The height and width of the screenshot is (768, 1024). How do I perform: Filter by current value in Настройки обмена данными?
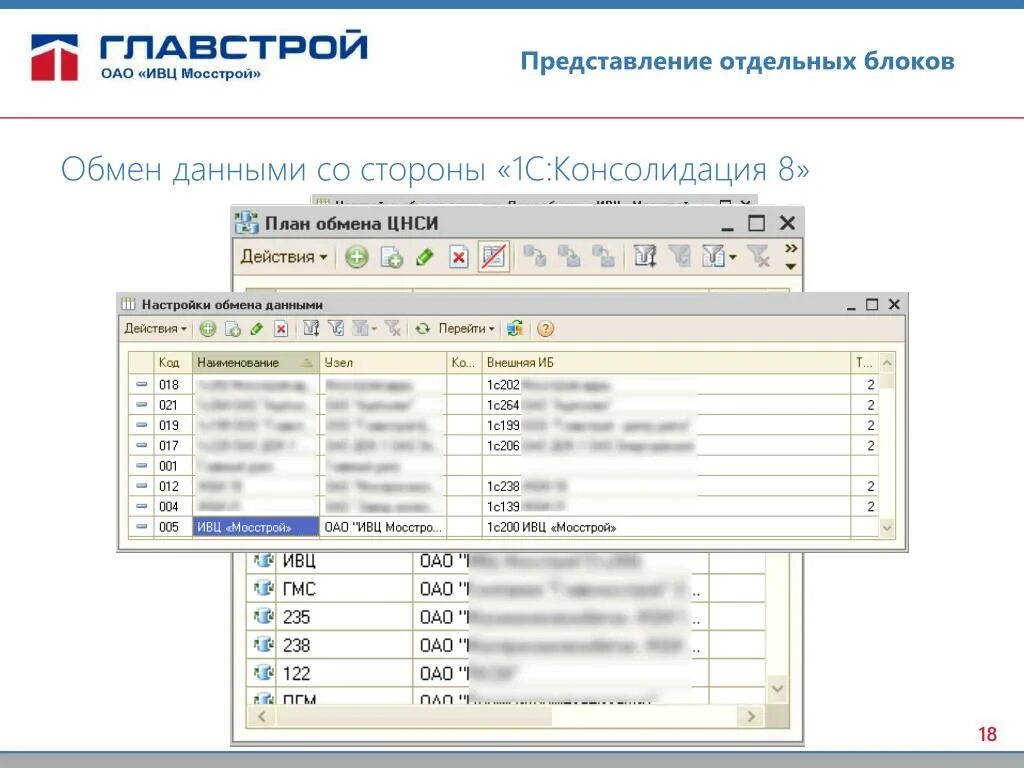[336, 328]
